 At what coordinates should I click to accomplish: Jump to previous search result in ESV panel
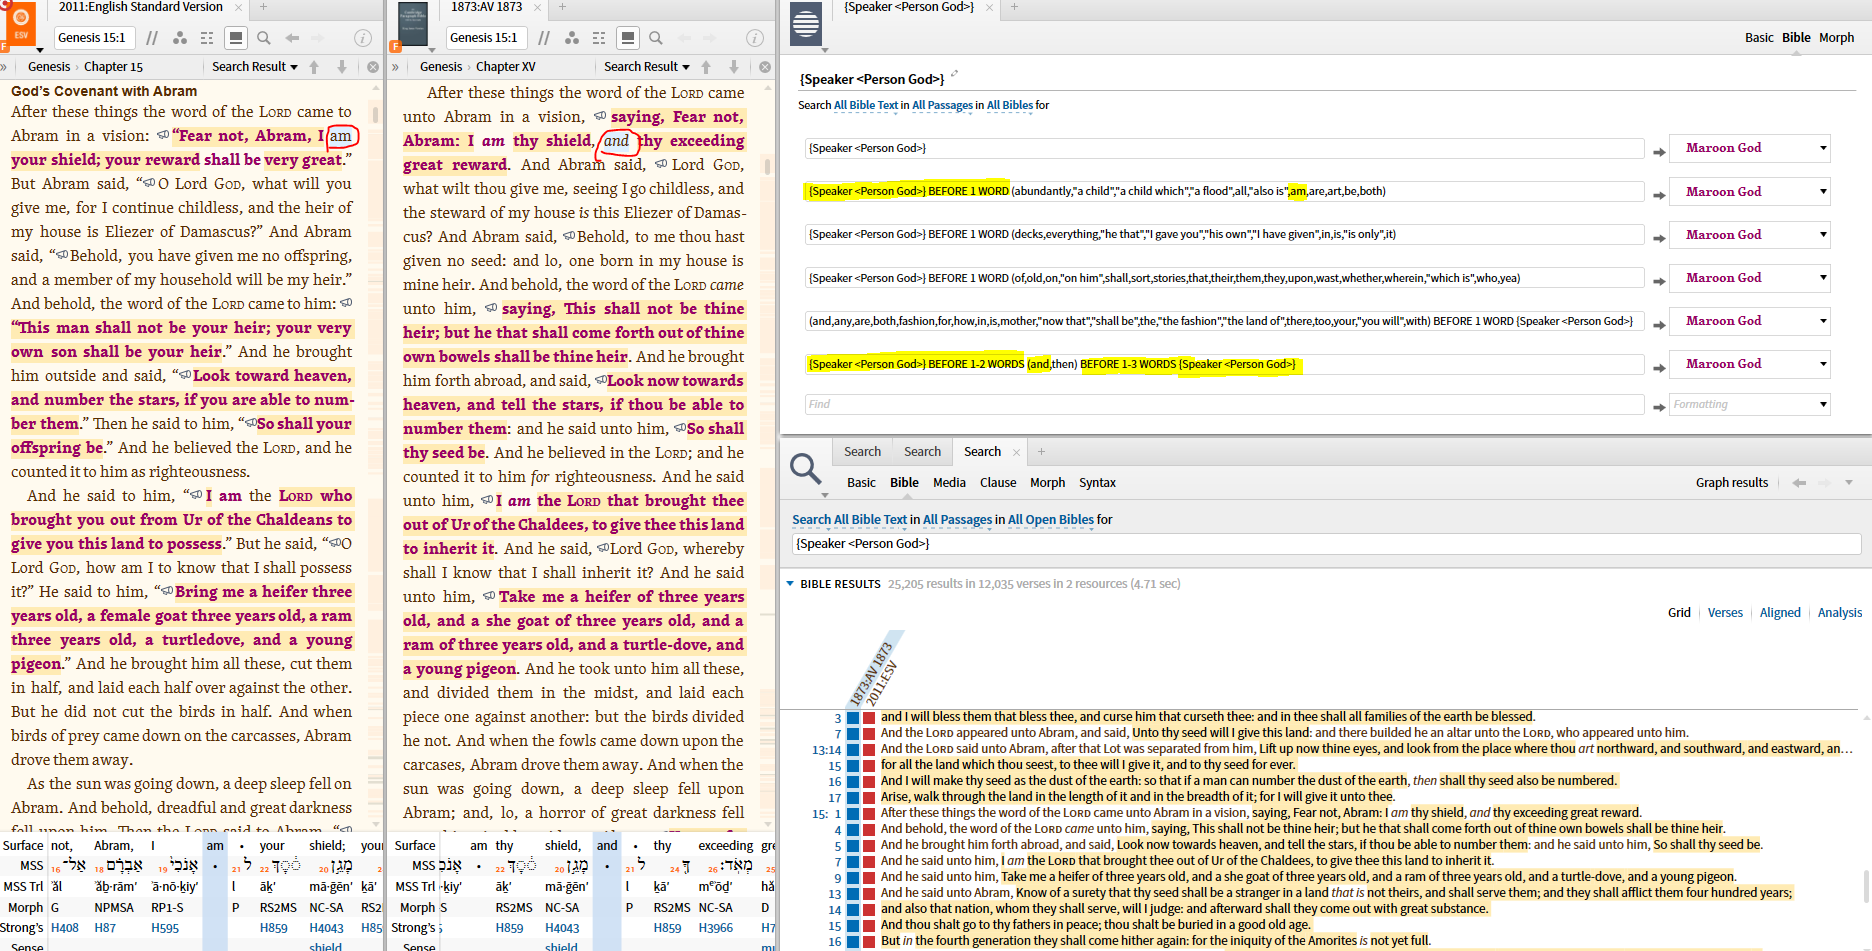pos(314,67)
